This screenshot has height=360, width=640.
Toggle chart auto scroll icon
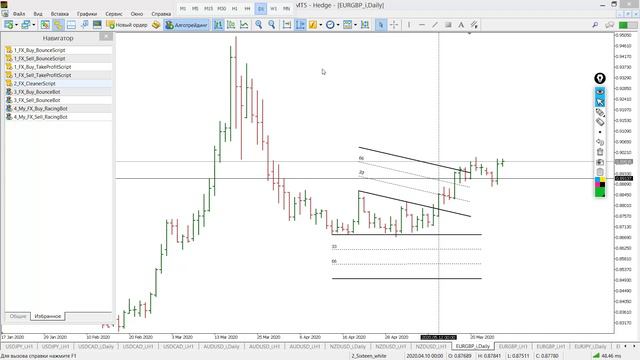287,25
